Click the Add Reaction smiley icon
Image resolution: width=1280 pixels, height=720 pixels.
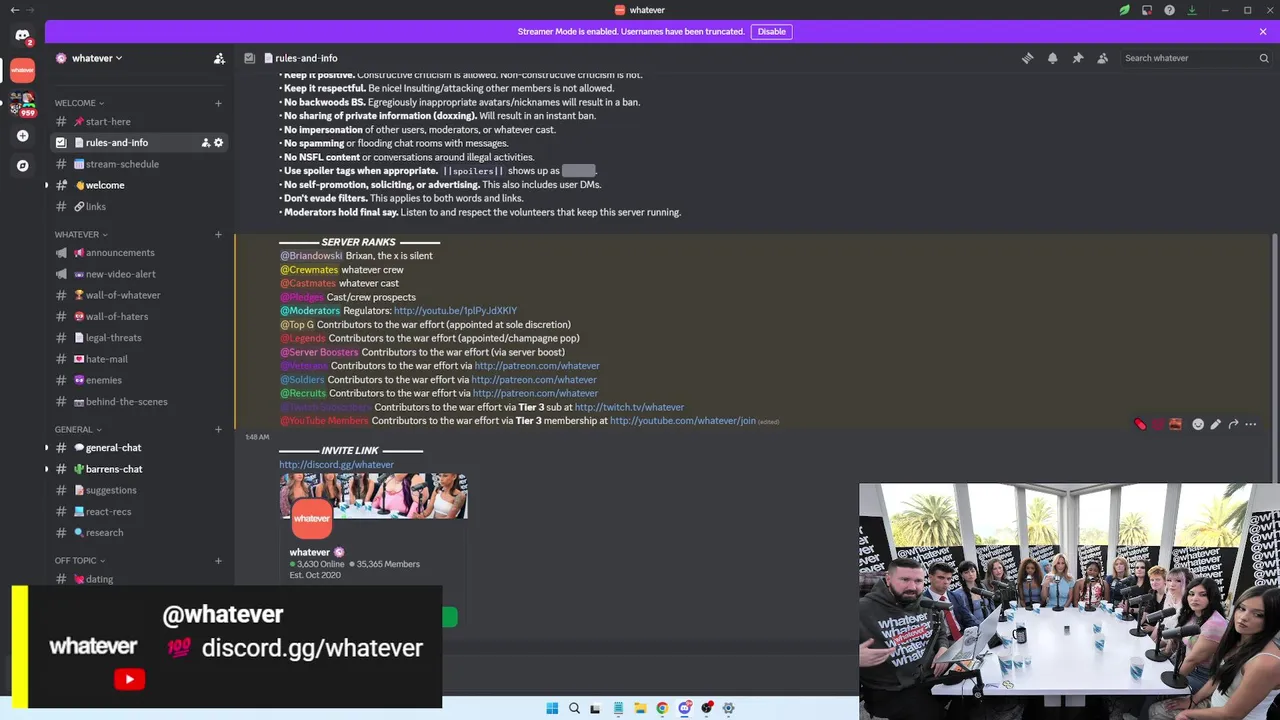tap(1198, 424)
